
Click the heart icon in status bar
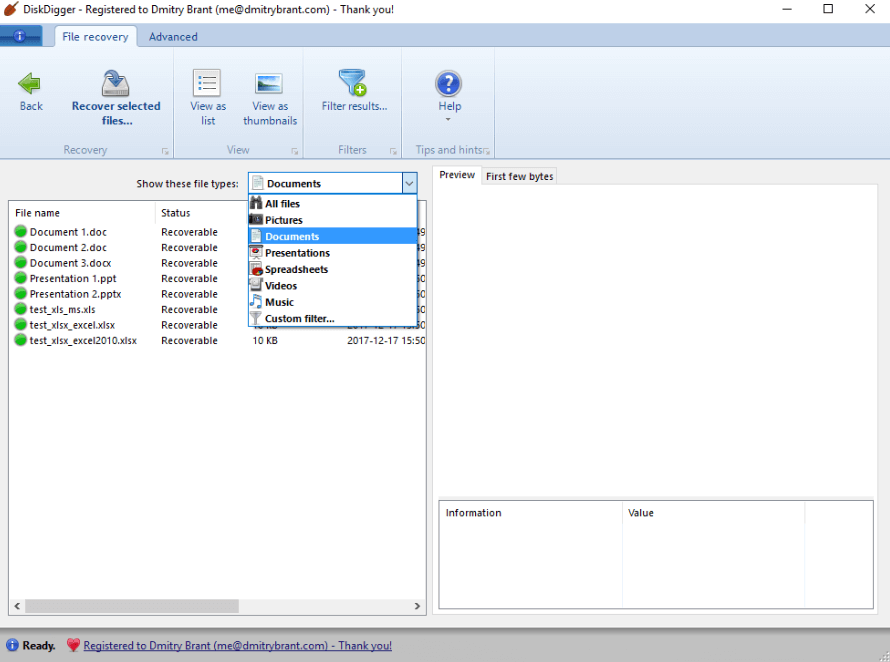(x=73, y=646)
